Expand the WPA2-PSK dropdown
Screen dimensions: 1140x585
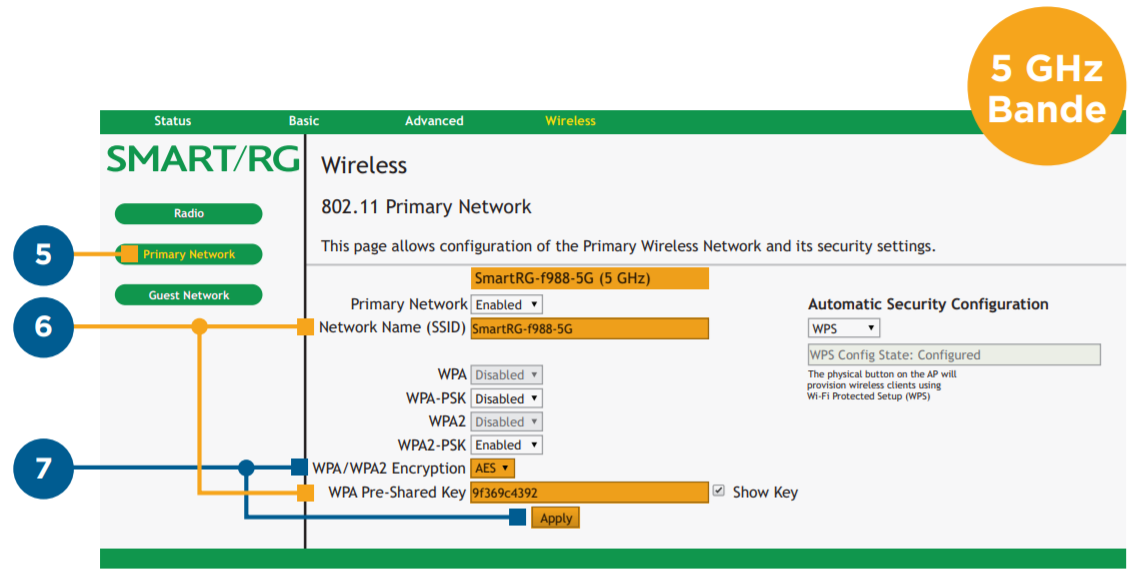pyautogui.click(x=507, y=445)
